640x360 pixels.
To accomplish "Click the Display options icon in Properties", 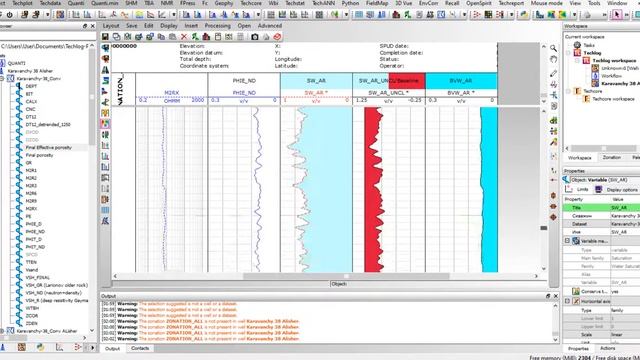I will pyautogui.click(x=598, y=189).
